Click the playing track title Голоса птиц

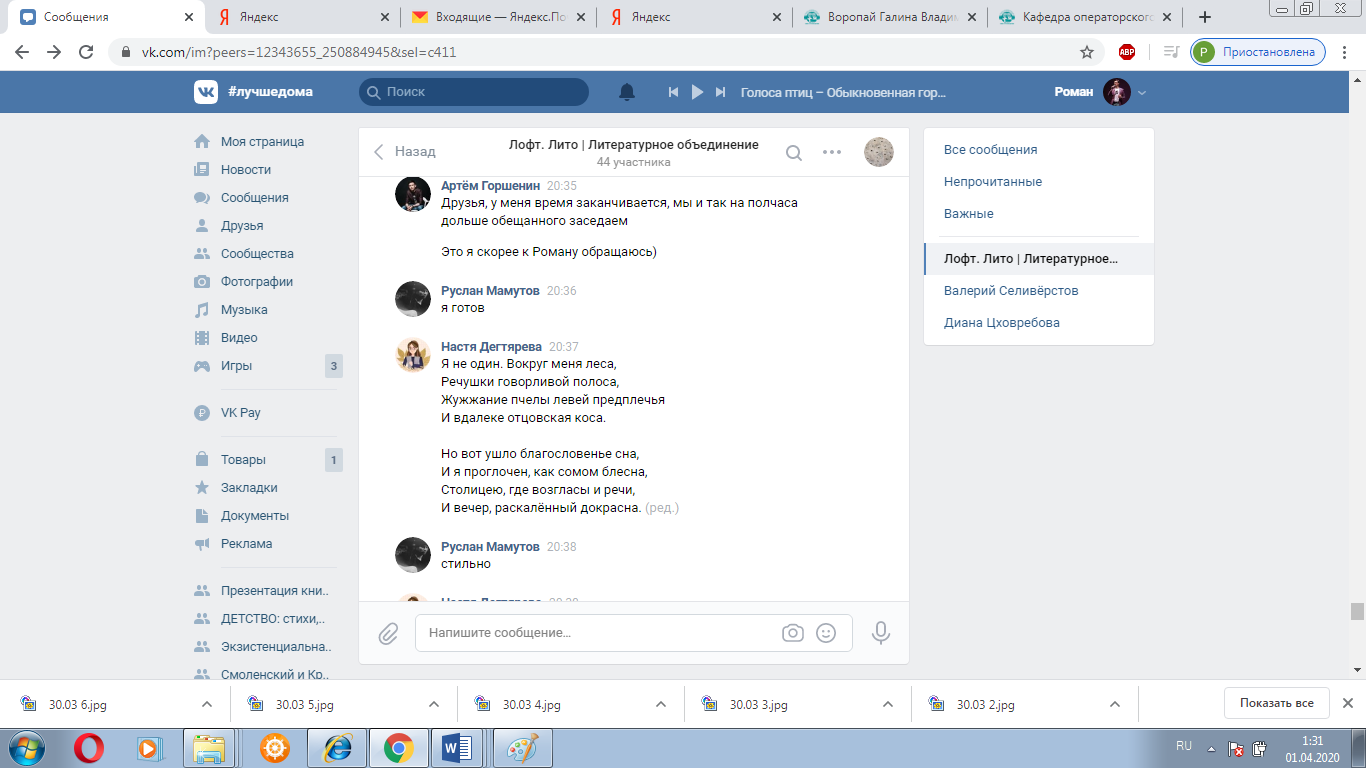[843, 92]
